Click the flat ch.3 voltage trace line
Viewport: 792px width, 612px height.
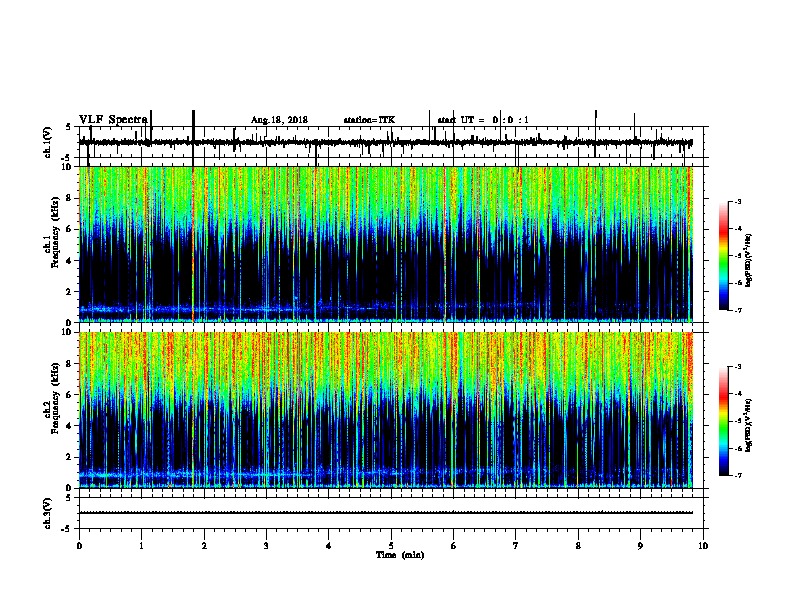(x=385, y=513)
